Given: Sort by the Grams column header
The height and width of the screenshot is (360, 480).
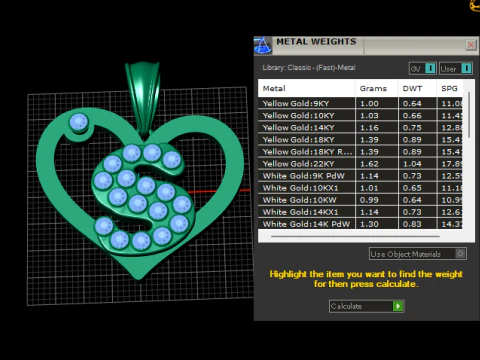Looking at the screenshot, I should pos(376,88).
